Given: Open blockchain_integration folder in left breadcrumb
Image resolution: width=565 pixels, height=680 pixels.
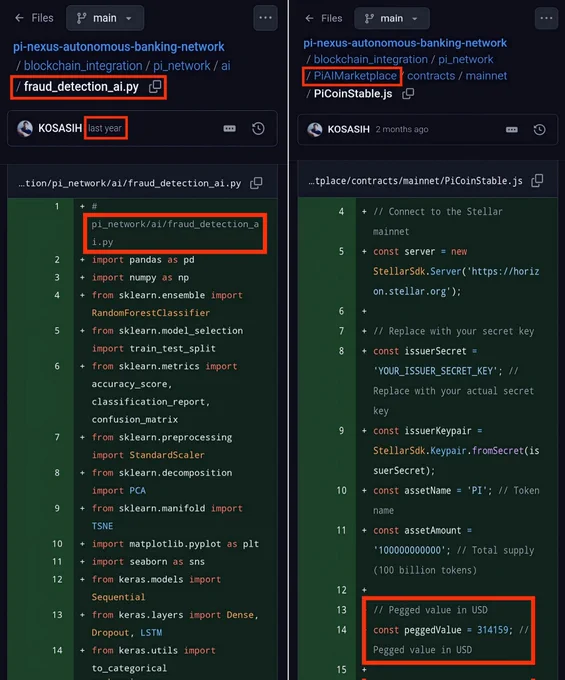Looking at the screenshot, I should point(83,65).
